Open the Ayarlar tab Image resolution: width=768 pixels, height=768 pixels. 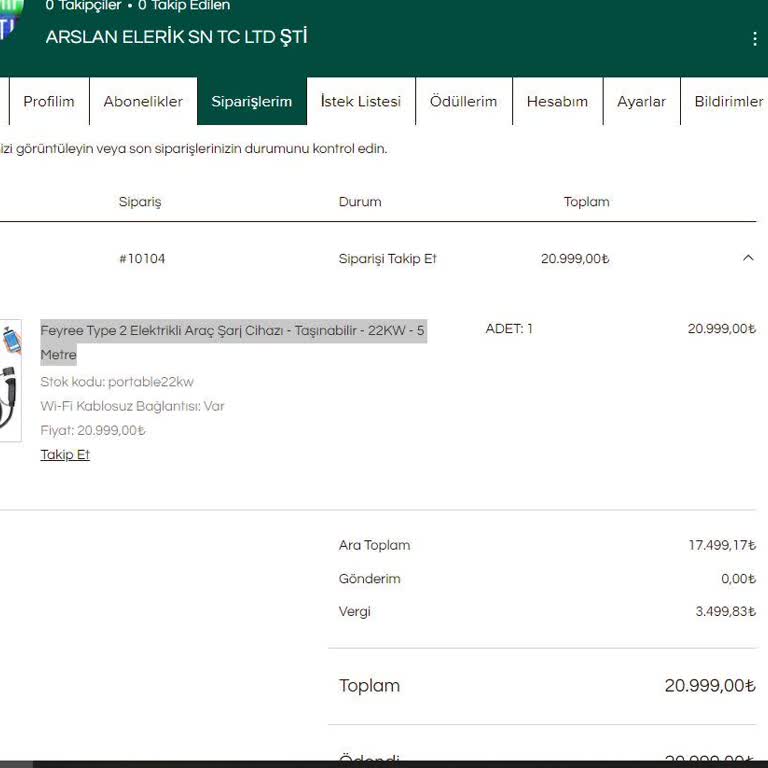[x=641, y=101]
